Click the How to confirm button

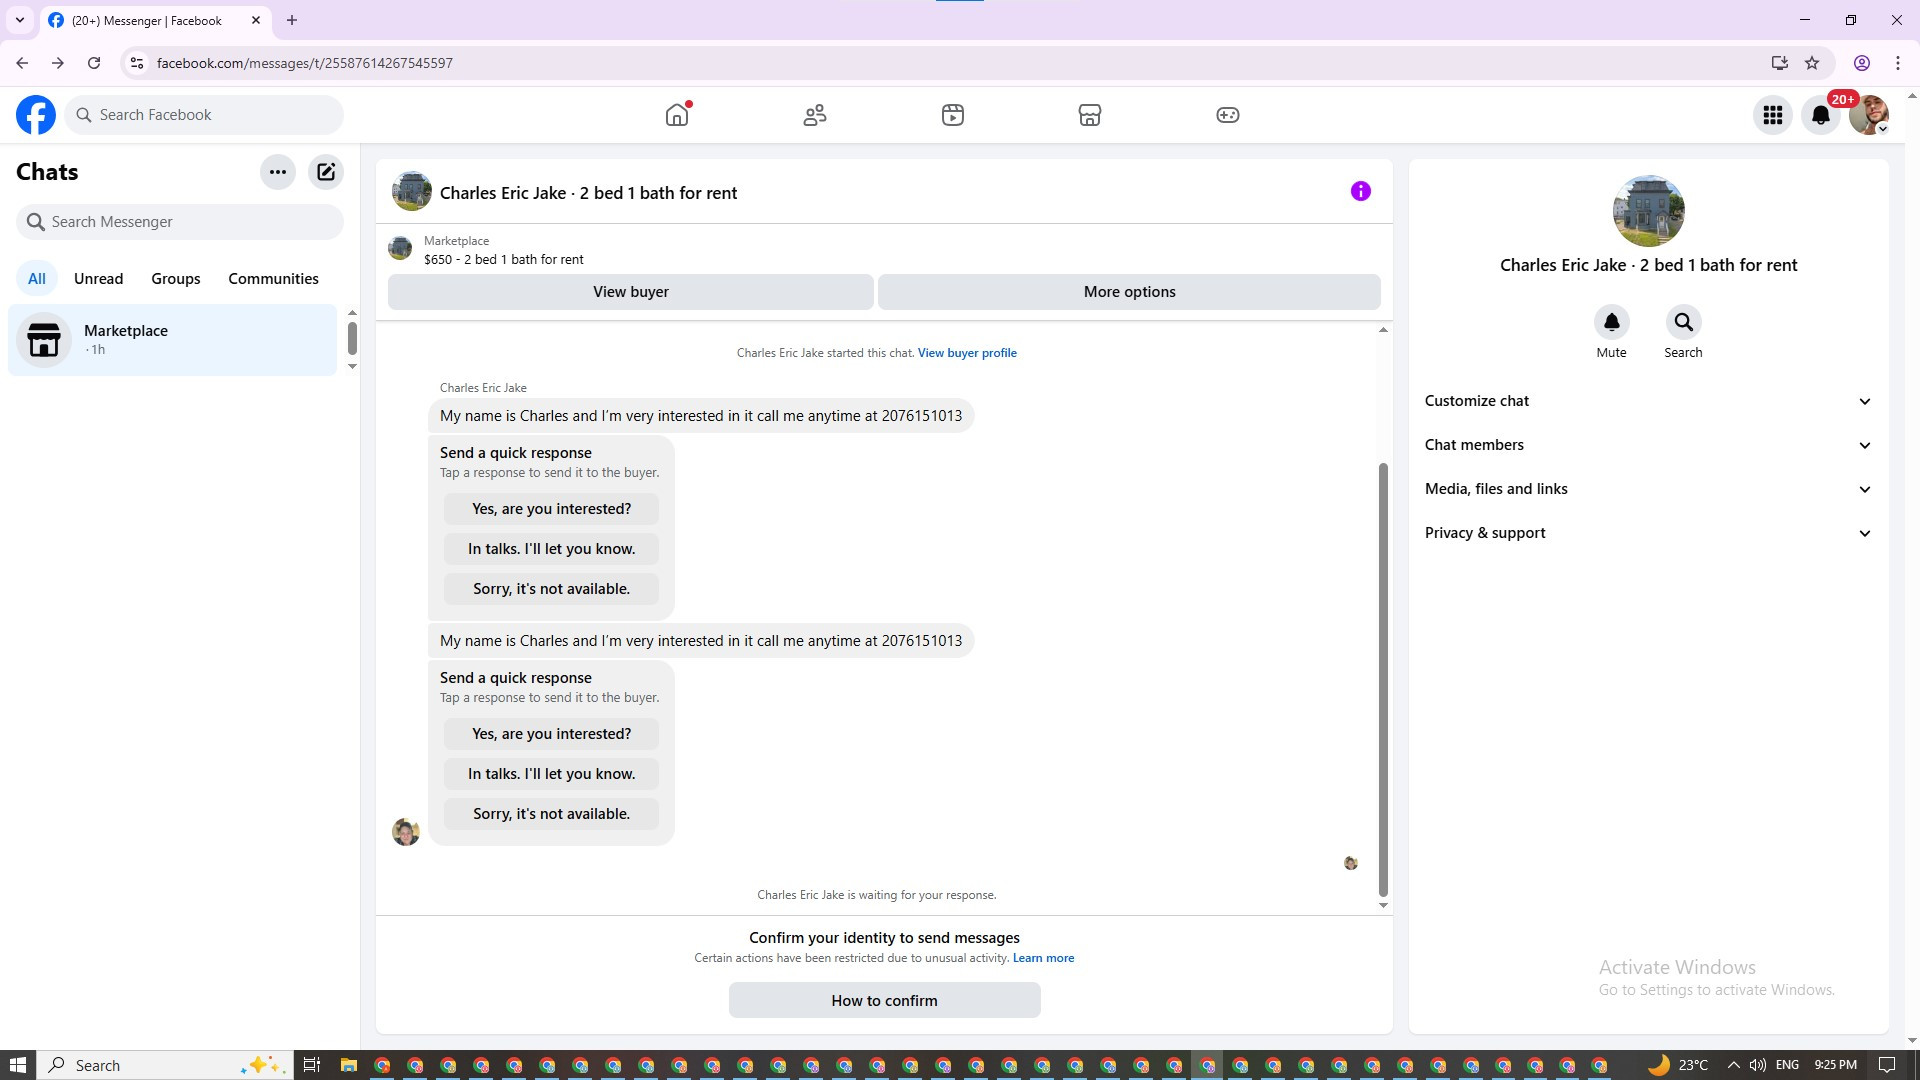pos(884,1000)
